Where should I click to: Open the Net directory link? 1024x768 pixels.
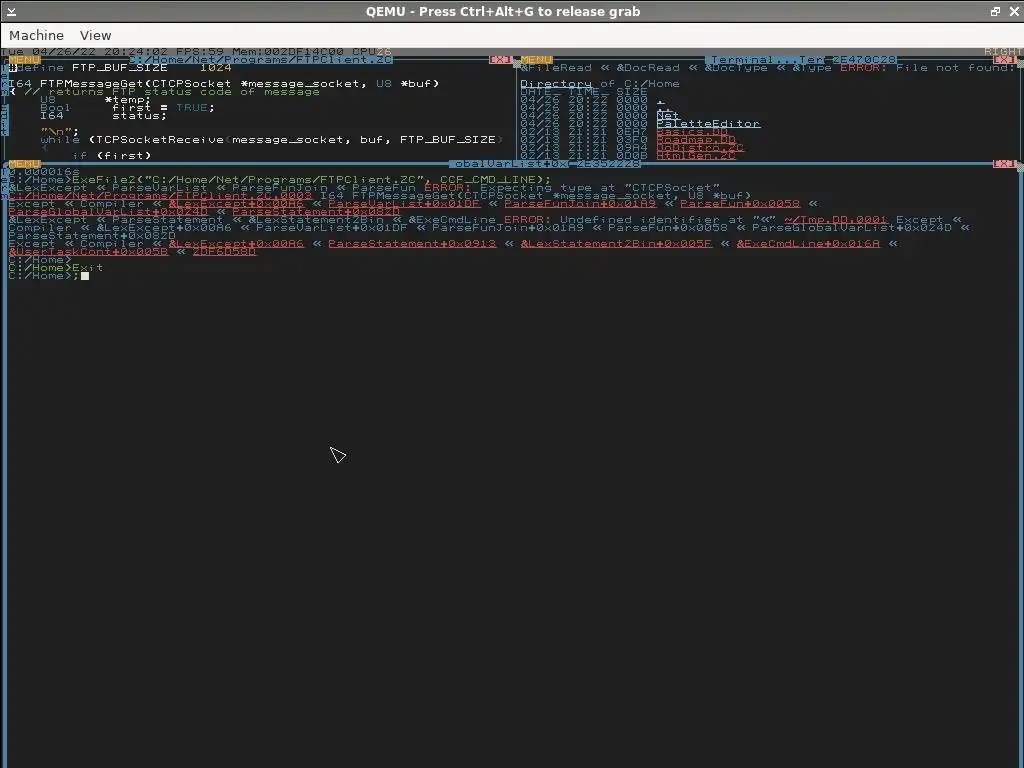[x=667, y=116]
